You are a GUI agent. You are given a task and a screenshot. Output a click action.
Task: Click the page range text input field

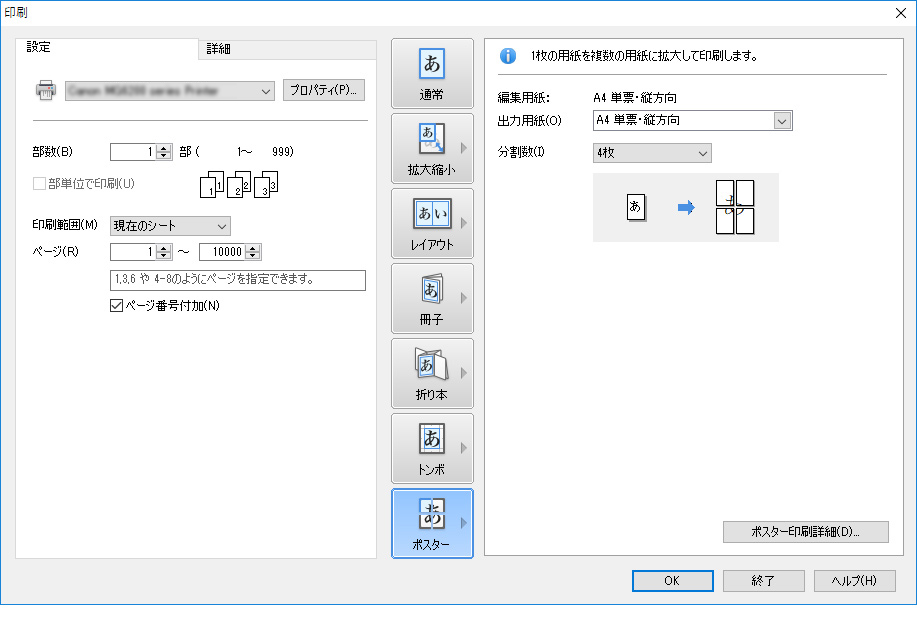pos(237,280)
